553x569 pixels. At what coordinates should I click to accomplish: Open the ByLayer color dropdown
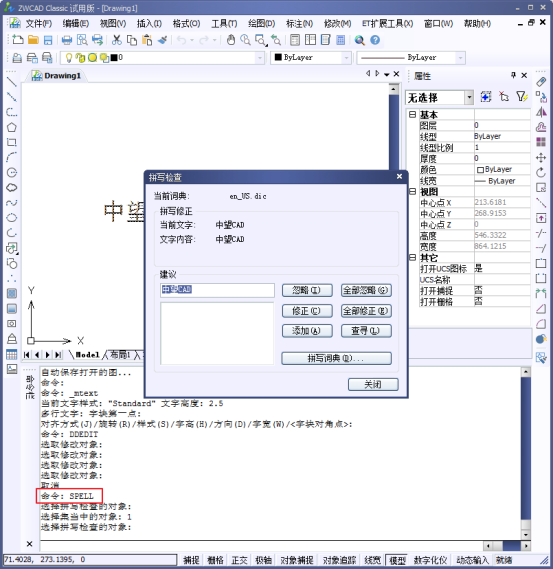[x=346, y=58]
